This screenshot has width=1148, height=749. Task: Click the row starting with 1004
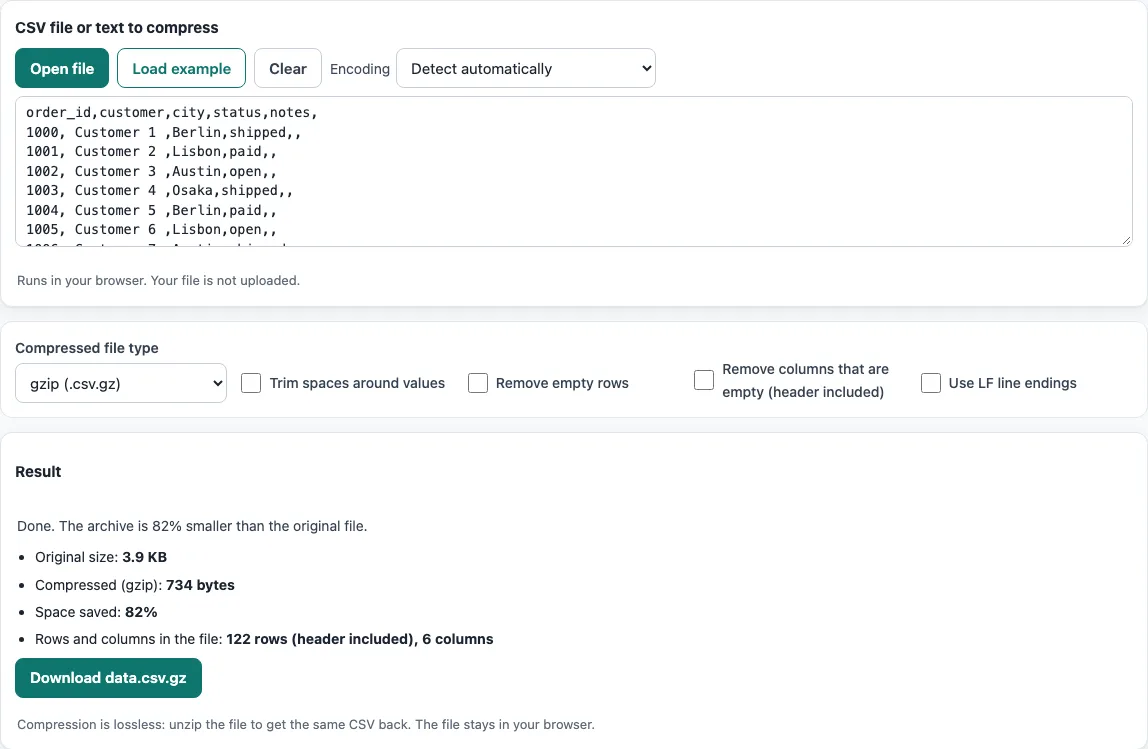click(152, 210)
